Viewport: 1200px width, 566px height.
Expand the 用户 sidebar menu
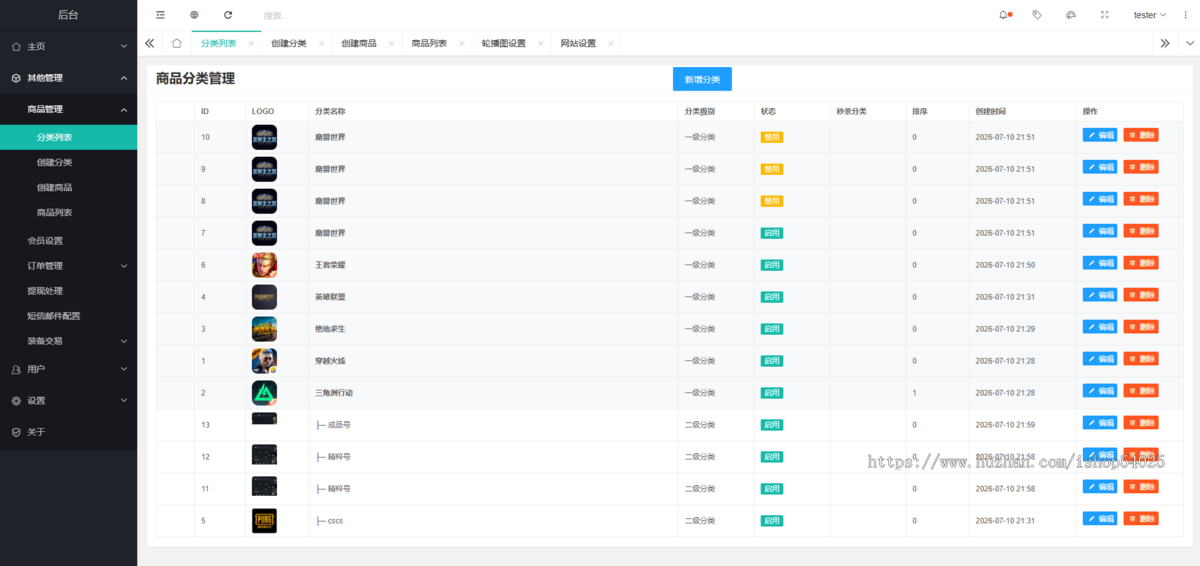click(68, 369)
